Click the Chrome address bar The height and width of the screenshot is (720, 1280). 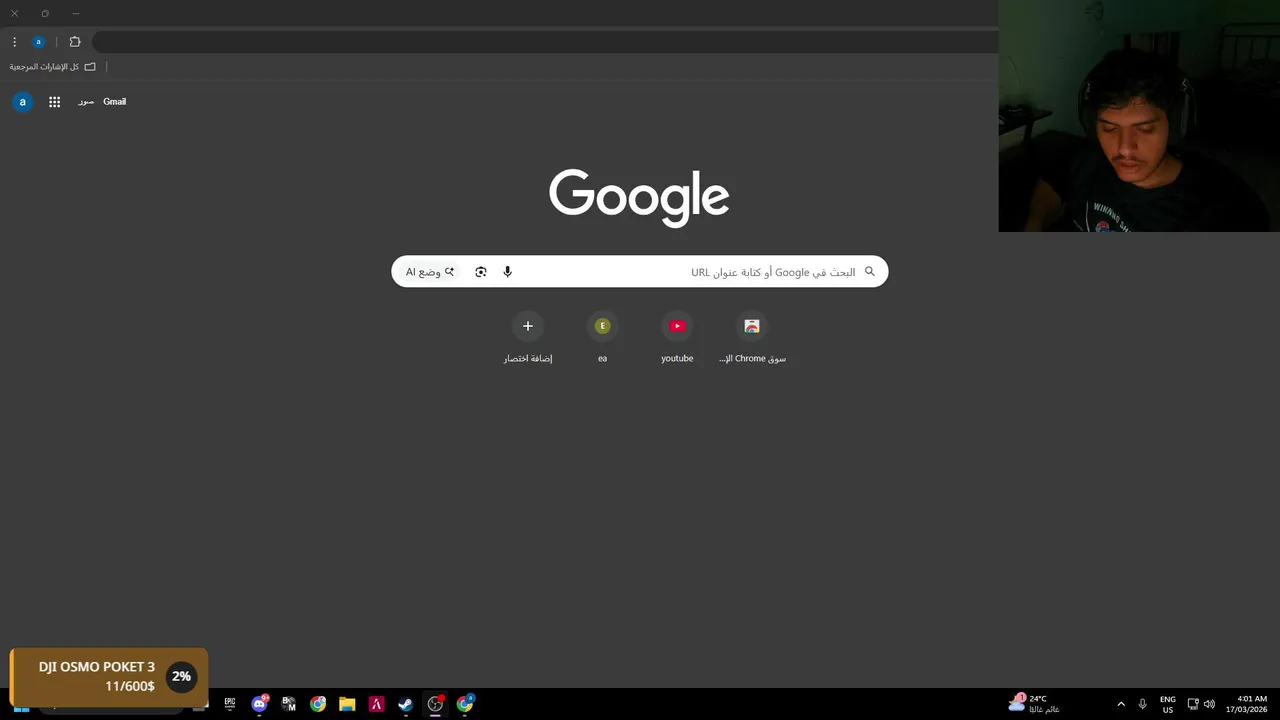pos(545,42)
